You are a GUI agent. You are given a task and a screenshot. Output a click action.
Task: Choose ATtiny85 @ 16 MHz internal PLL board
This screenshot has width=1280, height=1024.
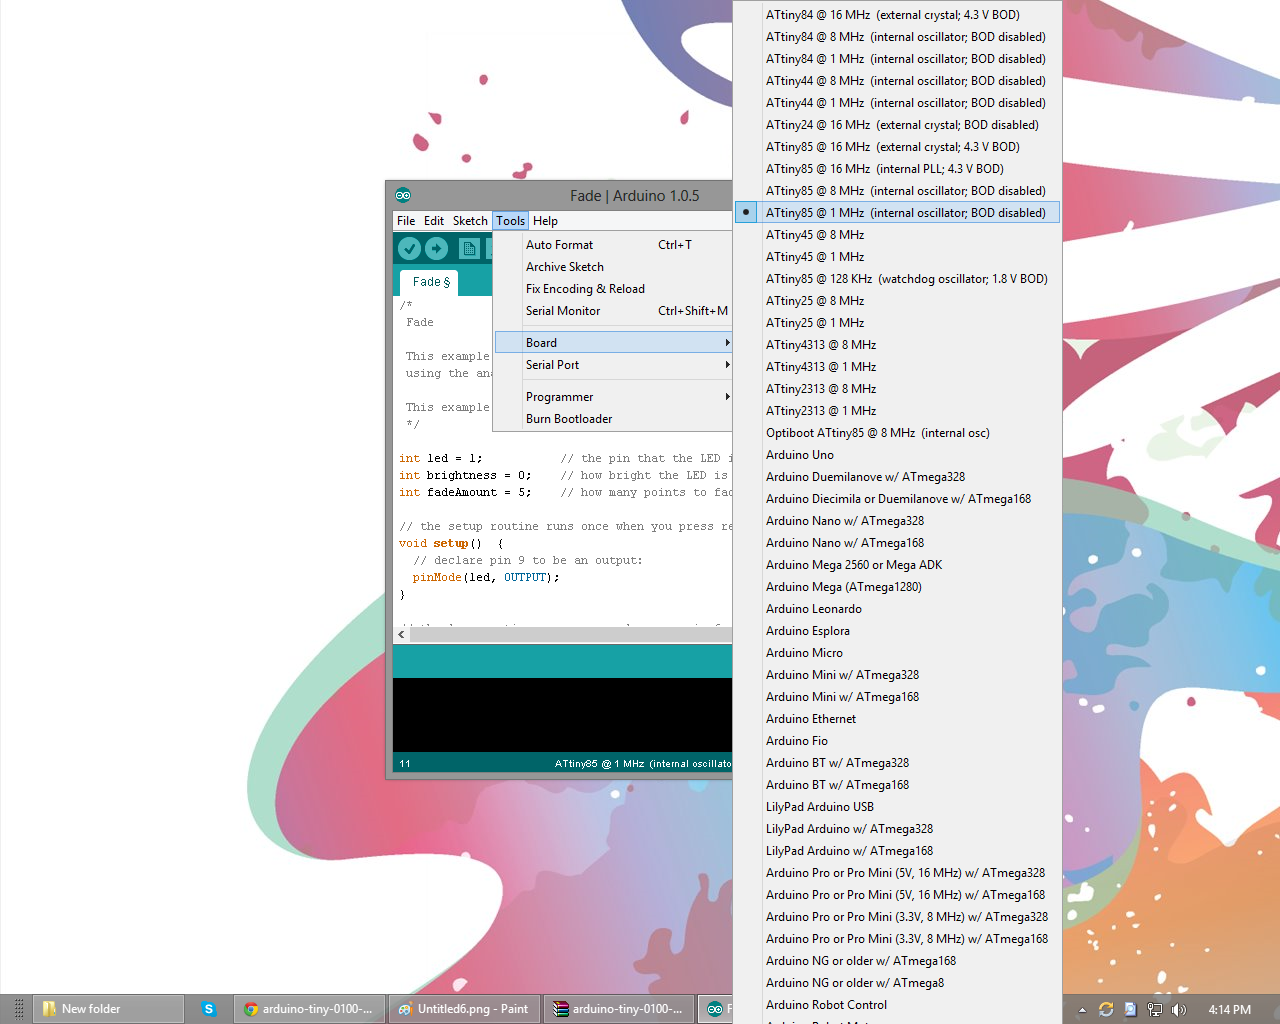click(x=897, y=169)
